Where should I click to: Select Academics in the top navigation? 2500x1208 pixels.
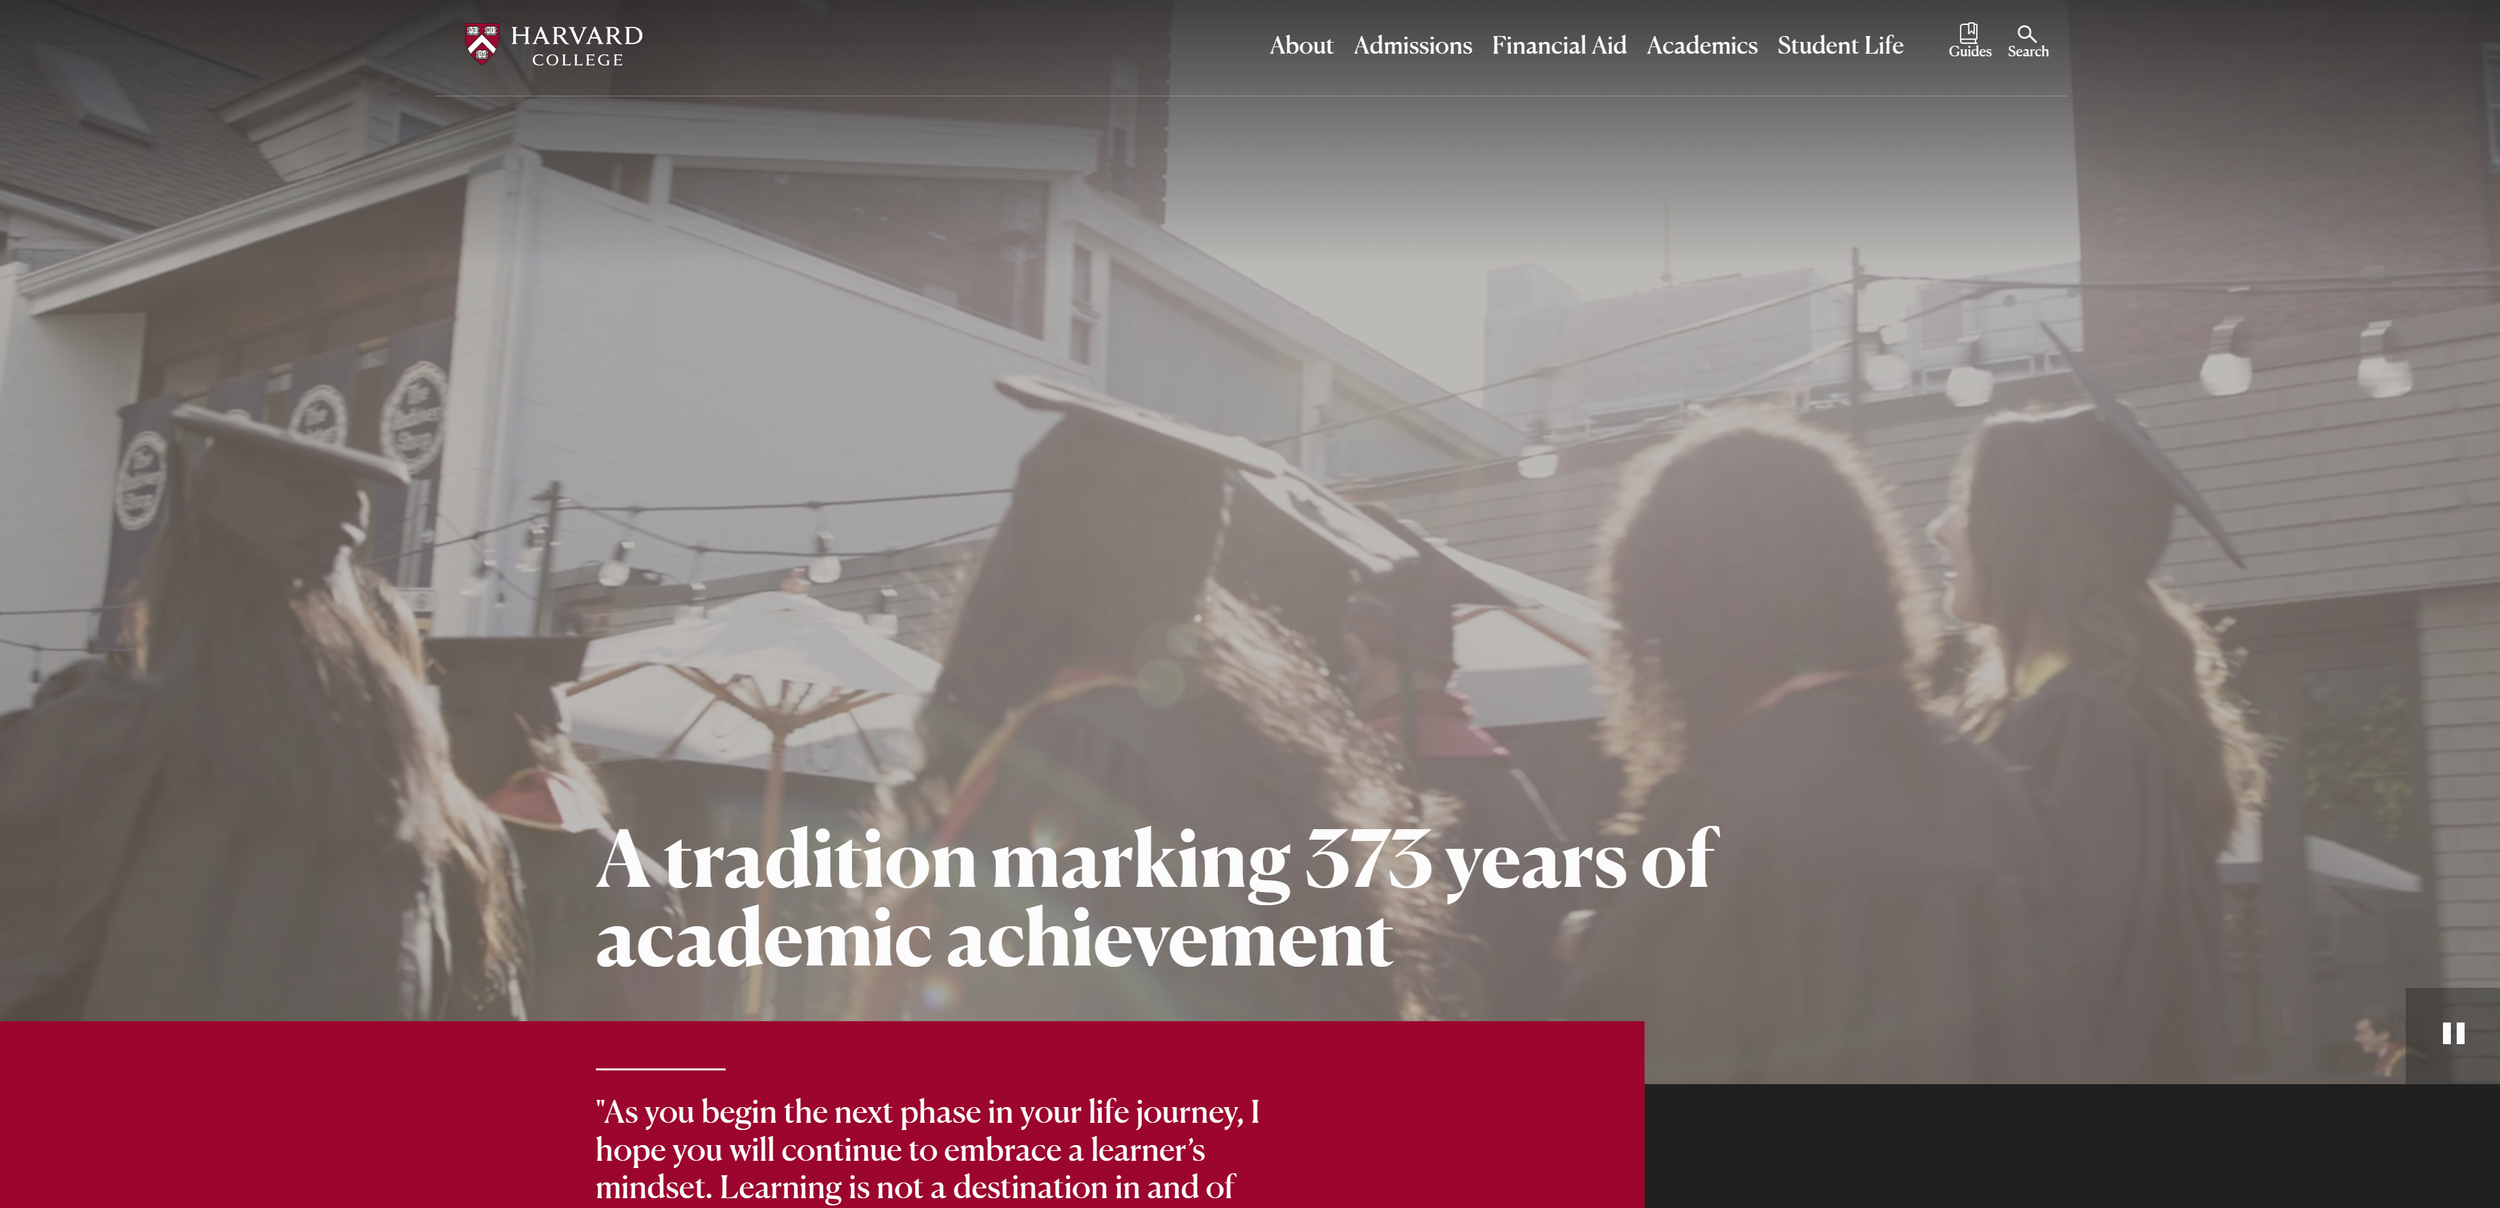click(1701, 46)
